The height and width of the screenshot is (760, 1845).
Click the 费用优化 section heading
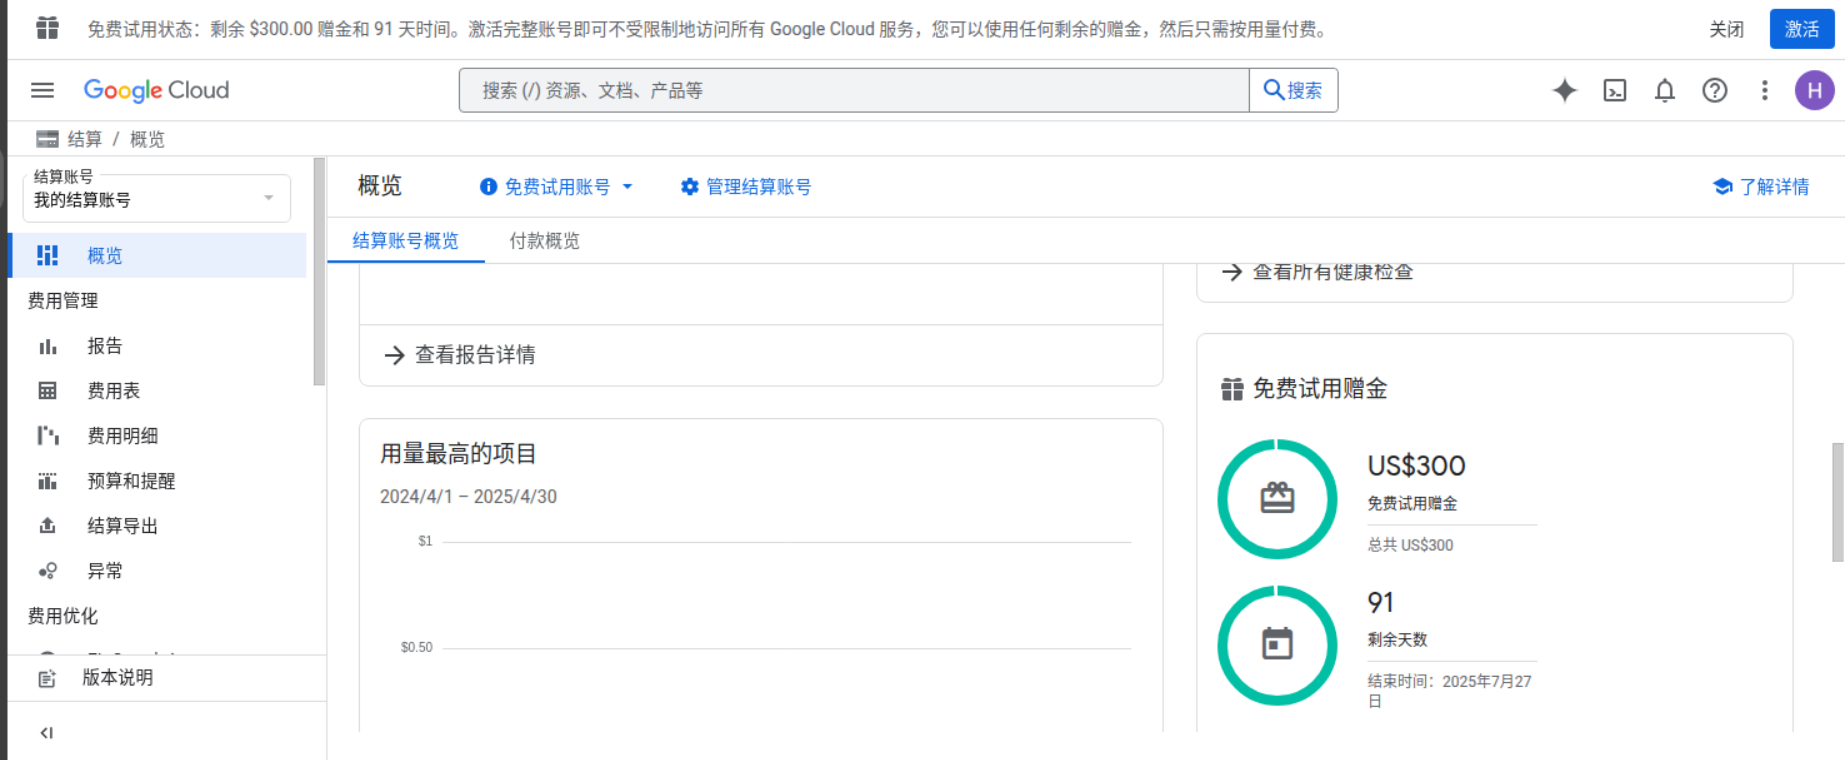click(63, 616)
